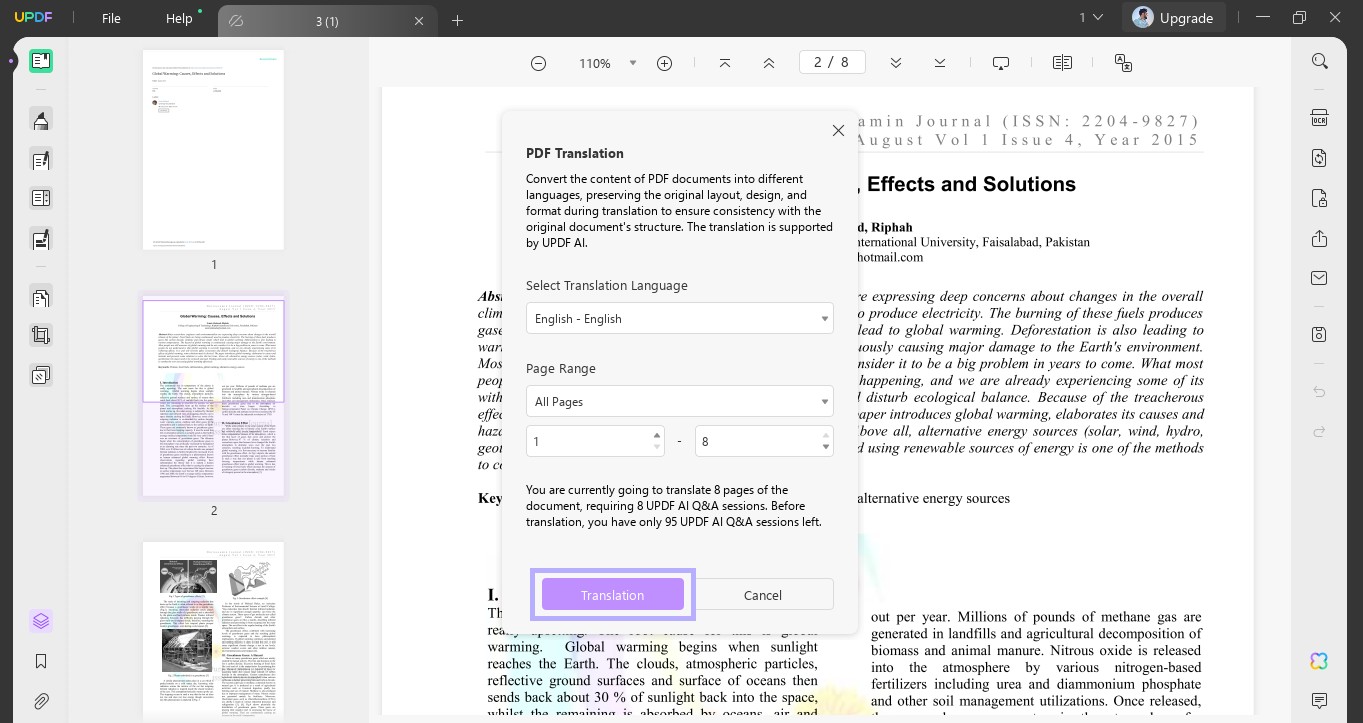The height and width of the screenshot is (723, 1363).
Task: Cancel the PDF translation dialog
Action: (762, 594)
